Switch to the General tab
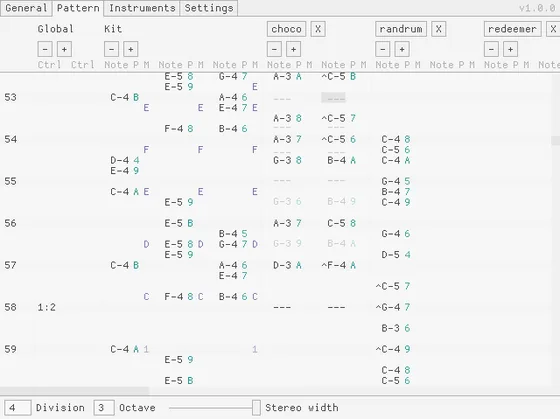The image size is (560, 419). pos(26,8)
